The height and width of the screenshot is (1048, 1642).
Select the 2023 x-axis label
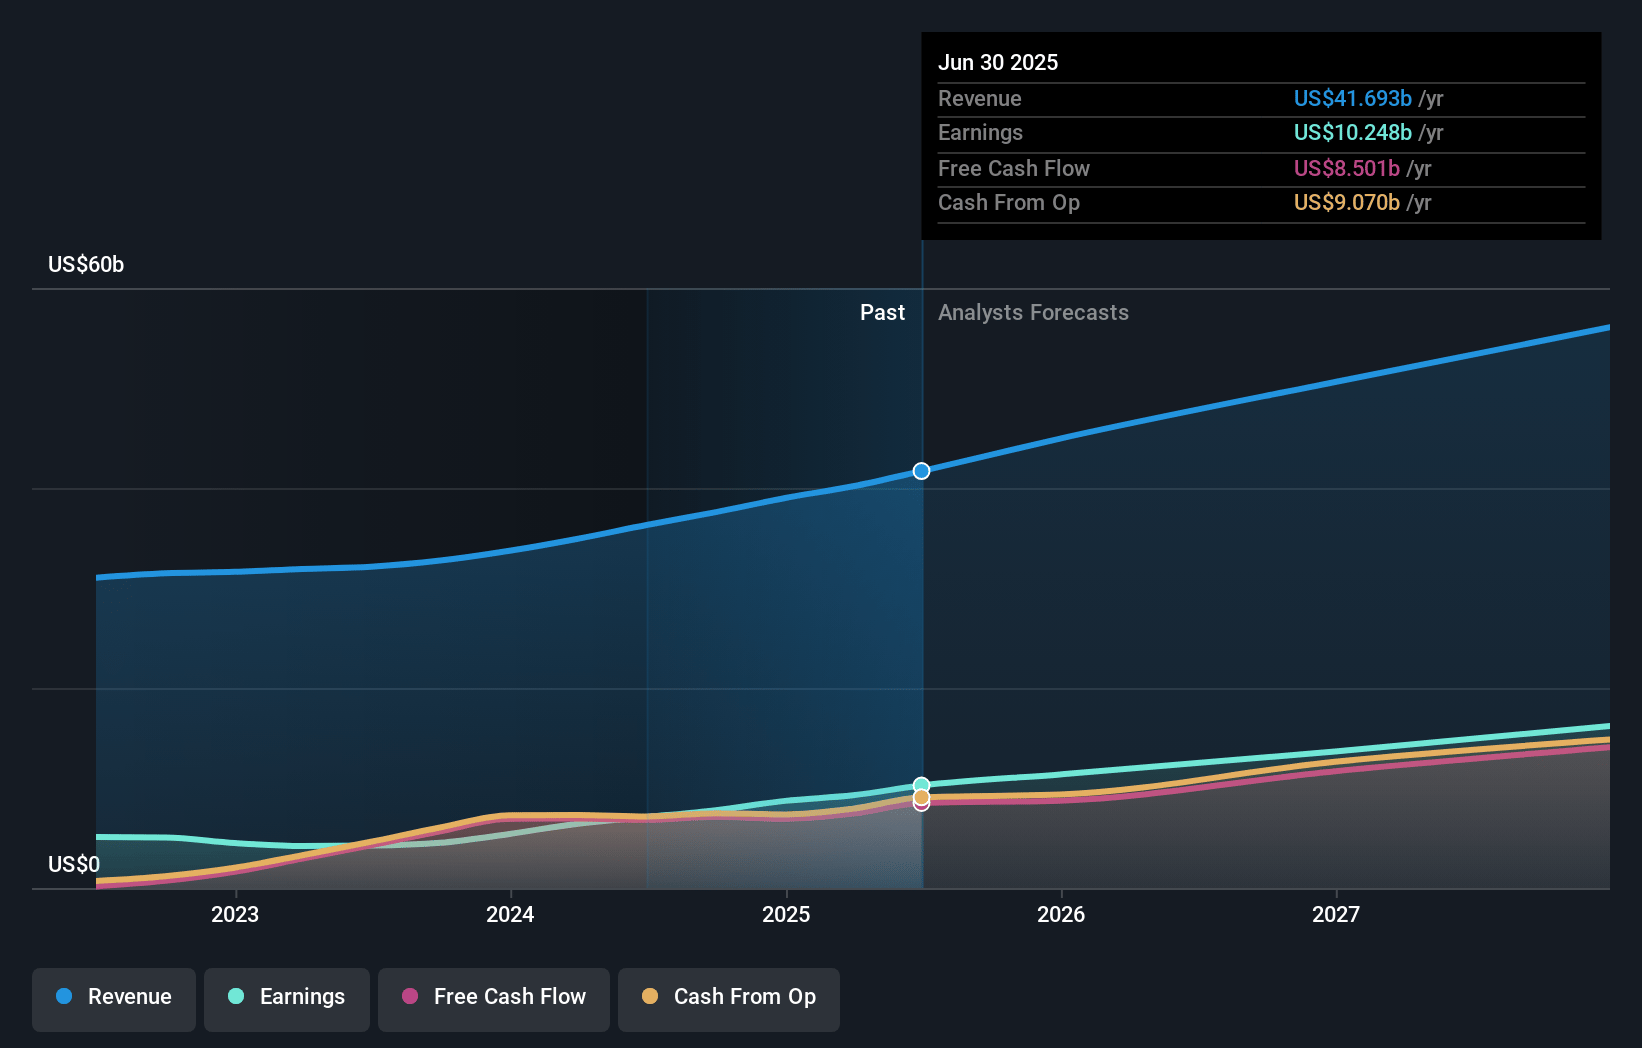coord(235,915)
